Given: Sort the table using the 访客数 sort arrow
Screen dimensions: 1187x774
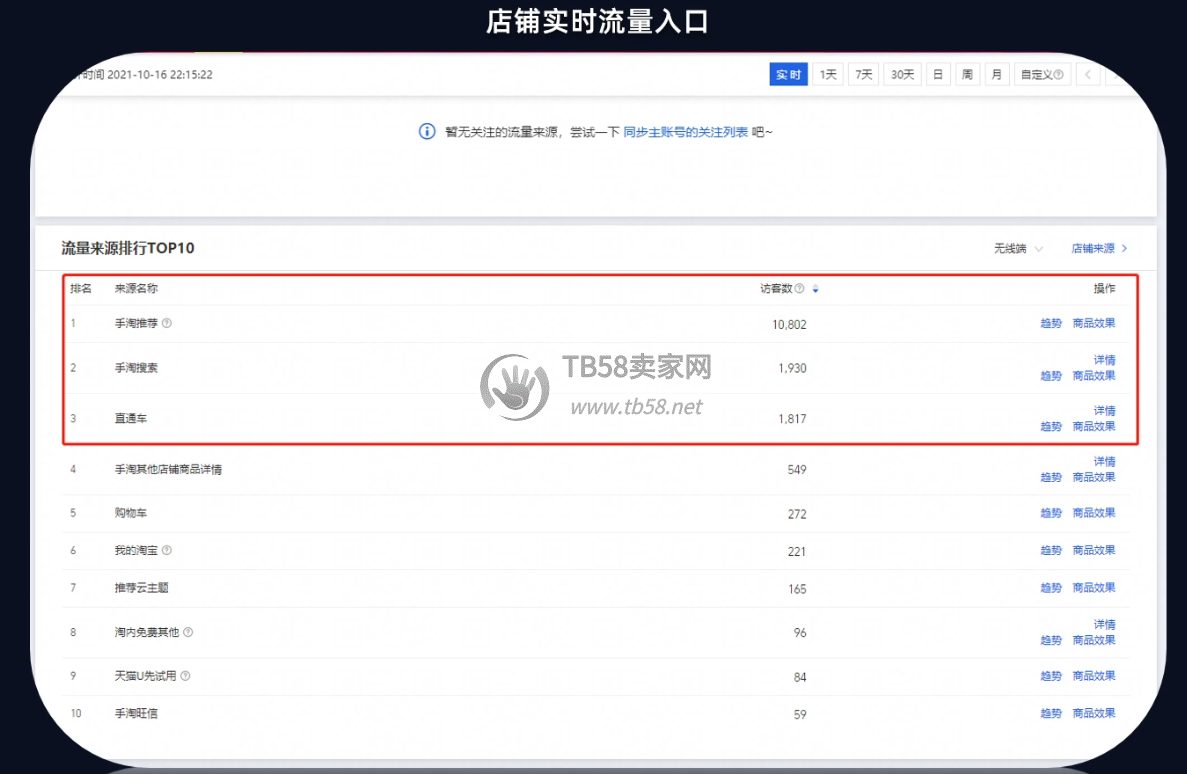Looking at the screenshot, I should [x=815, y=289].
